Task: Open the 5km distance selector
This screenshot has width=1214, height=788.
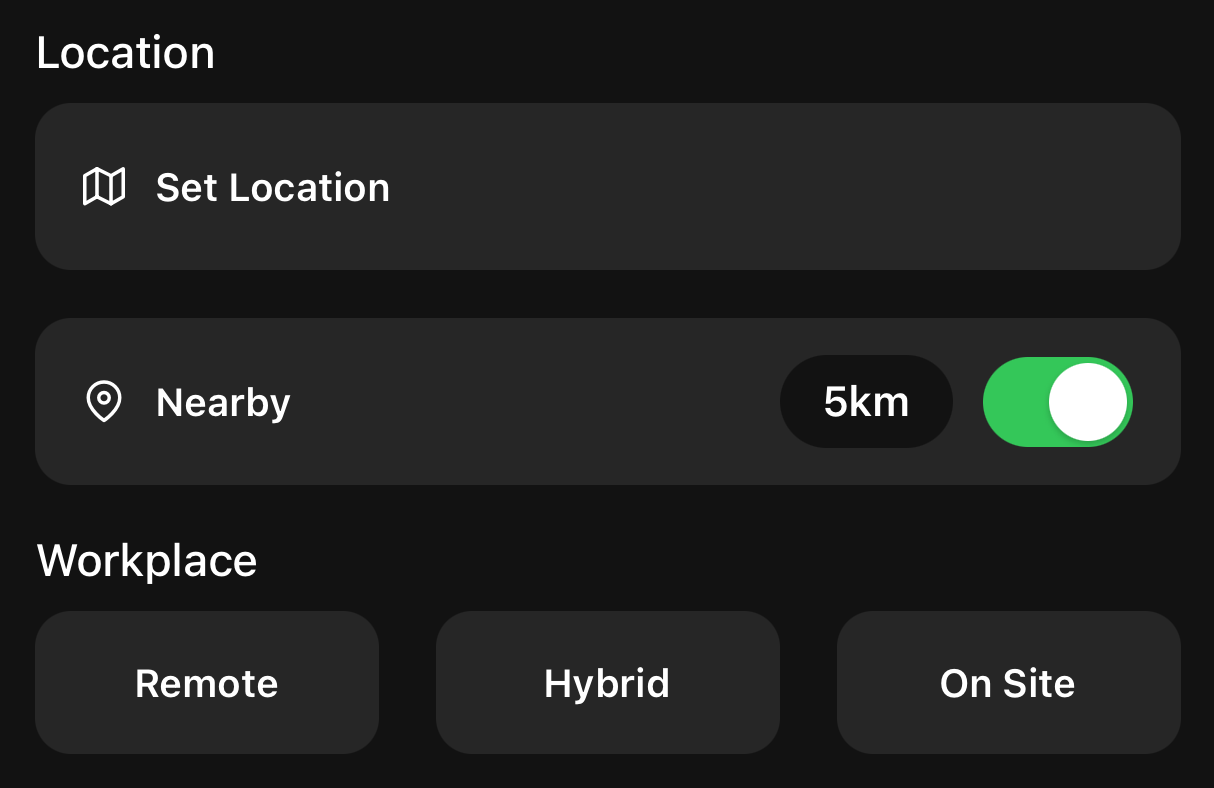Action: point(866,402)
